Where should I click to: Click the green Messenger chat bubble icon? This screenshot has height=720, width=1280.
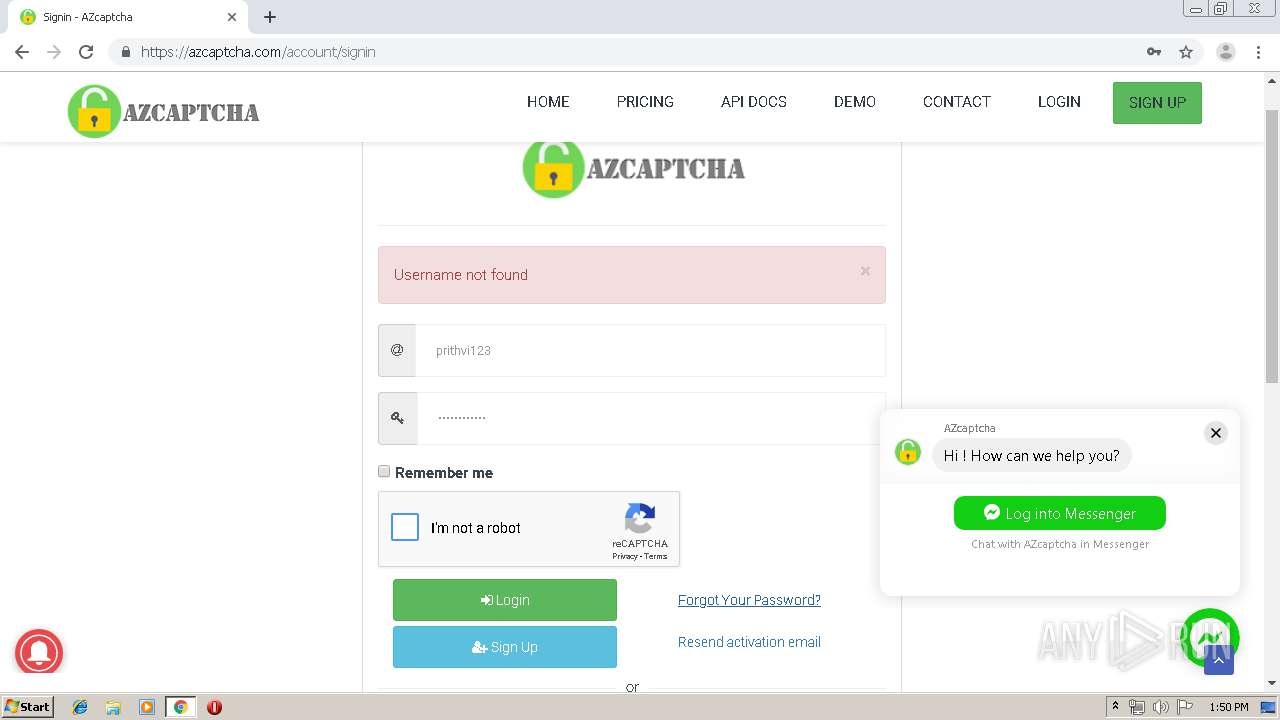pos(1210,637)
